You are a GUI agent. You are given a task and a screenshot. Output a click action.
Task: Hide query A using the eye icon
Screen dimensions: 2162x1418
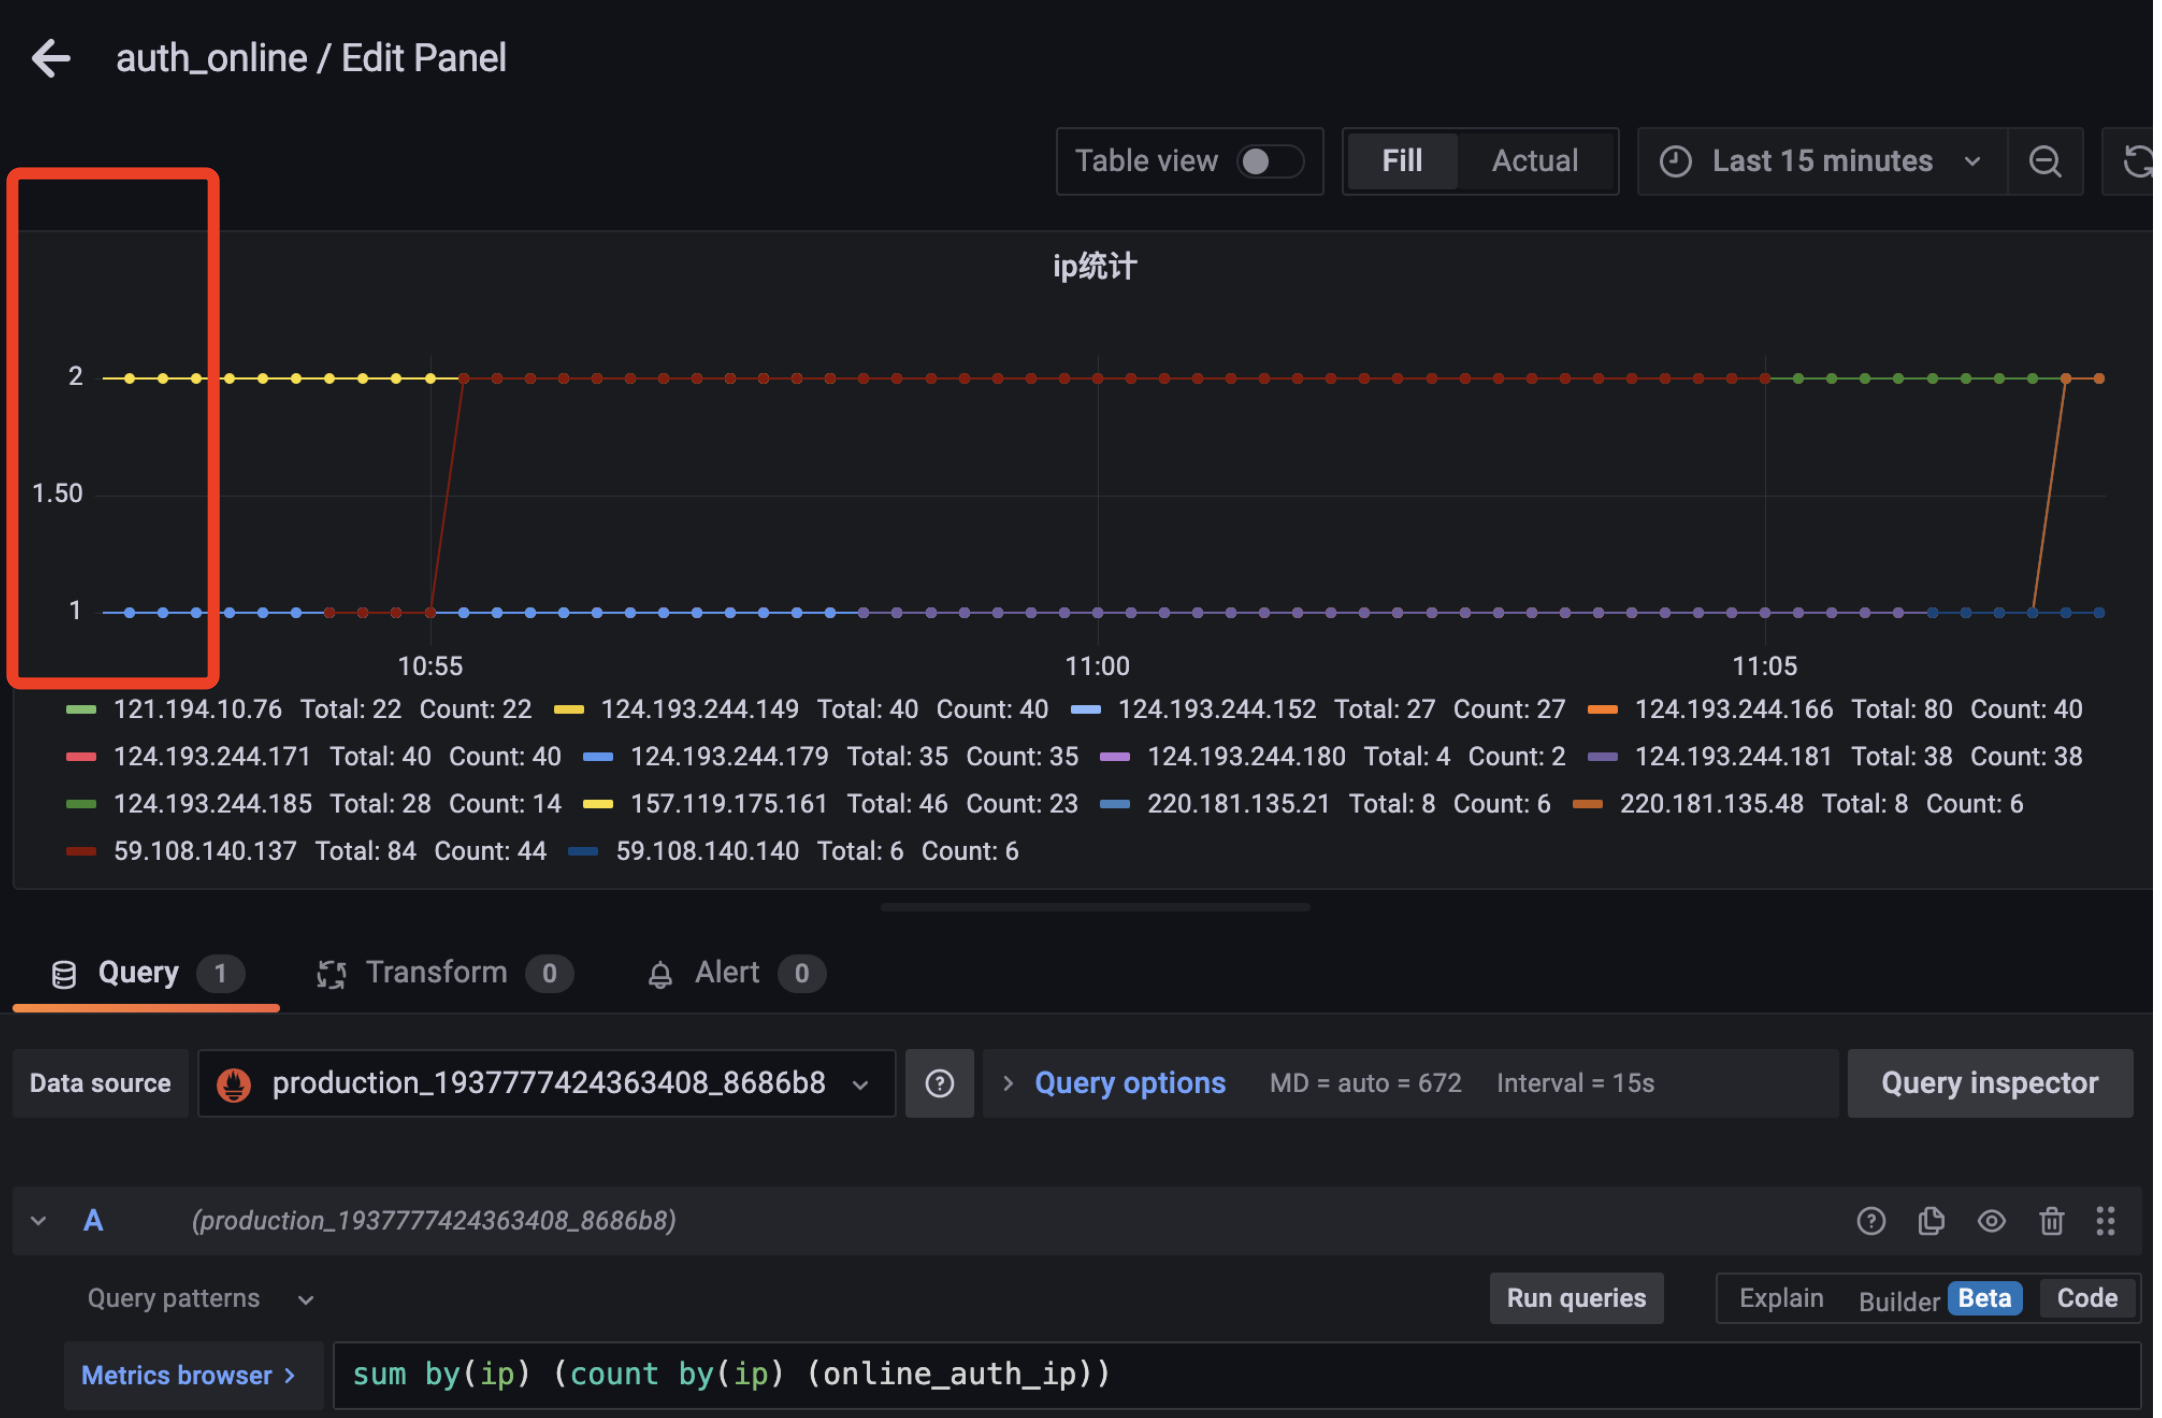1991,1221
